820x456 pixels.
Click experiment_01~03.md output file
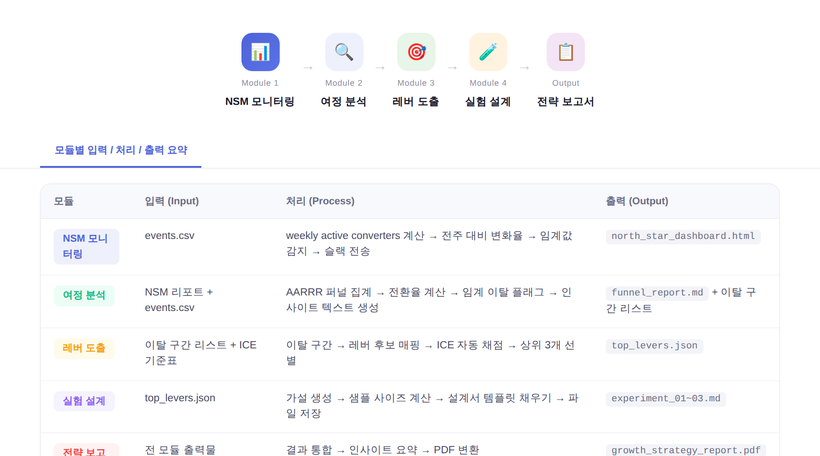[666, 398]
